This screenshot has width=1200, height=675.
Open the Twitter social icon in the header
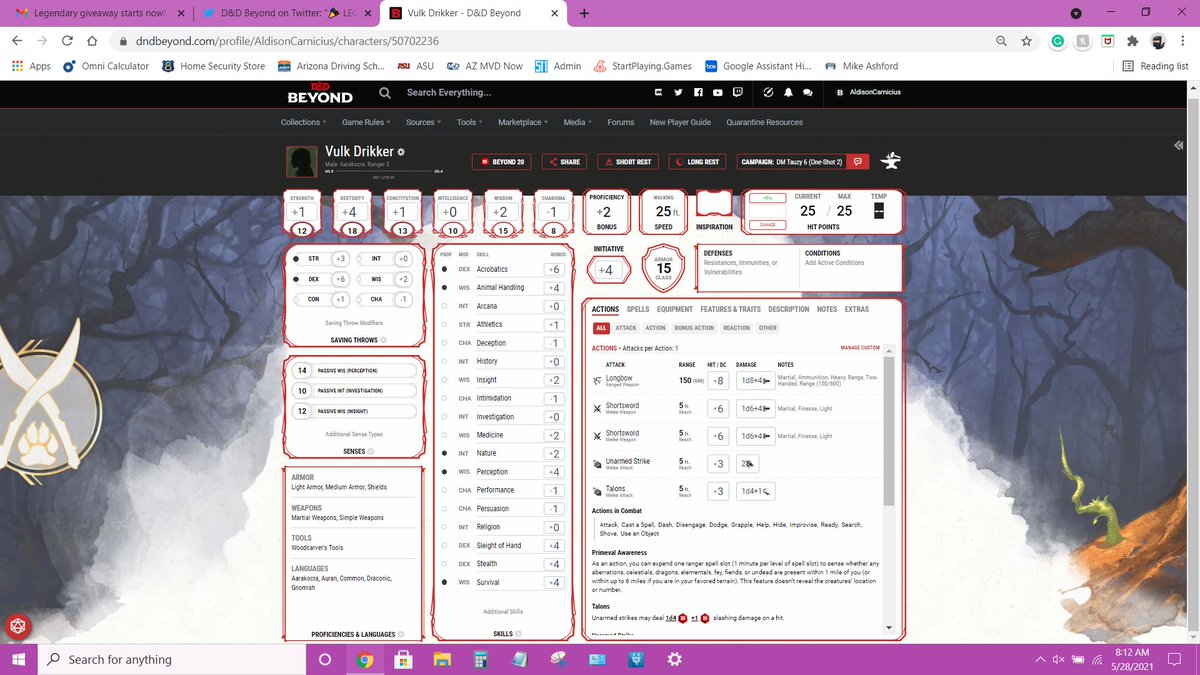678,92
